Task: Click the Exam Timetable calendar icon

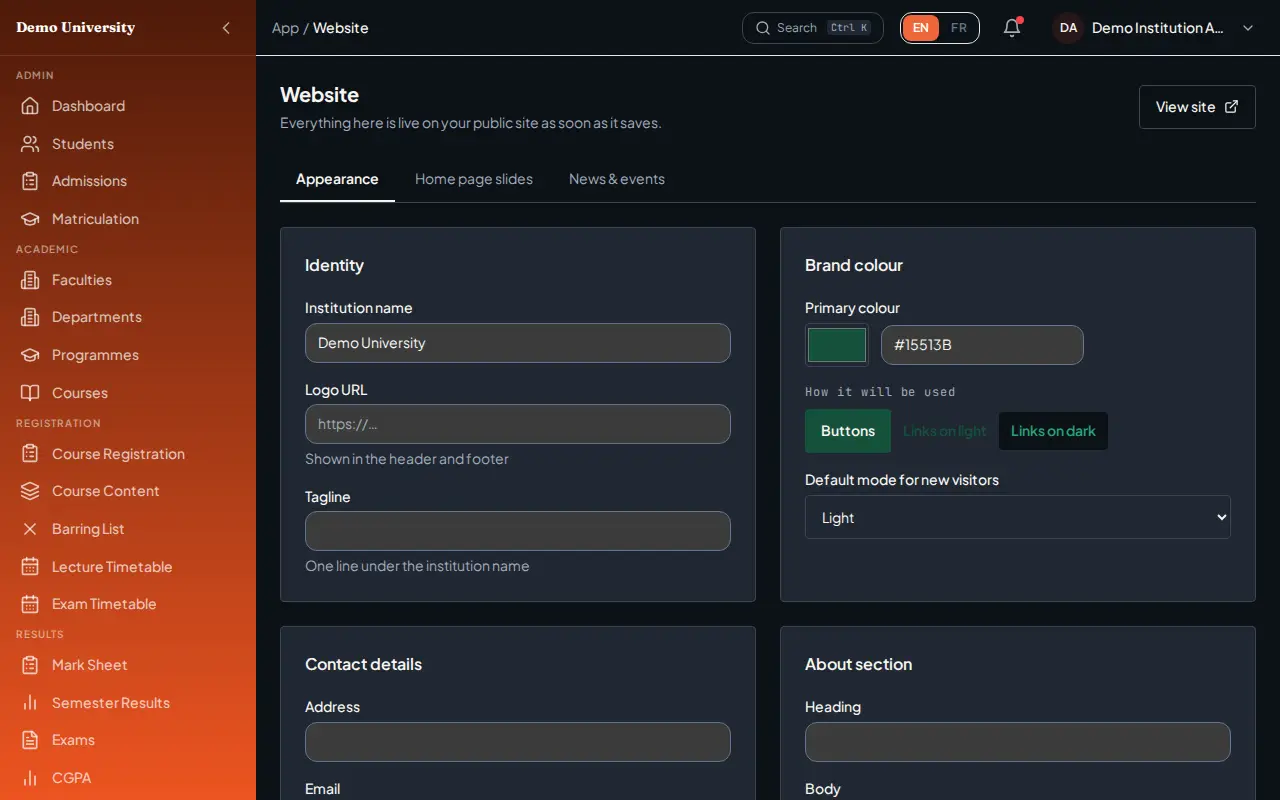Action: 30,604
